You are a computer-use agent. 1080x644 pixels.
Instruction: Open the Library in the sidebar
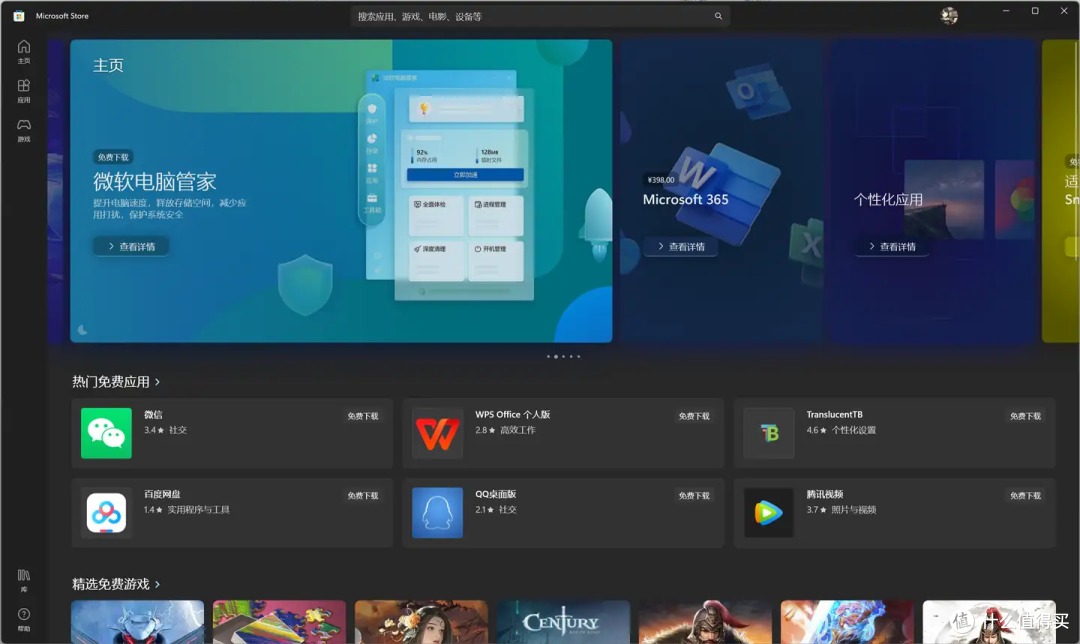click(x=23, y=581)
